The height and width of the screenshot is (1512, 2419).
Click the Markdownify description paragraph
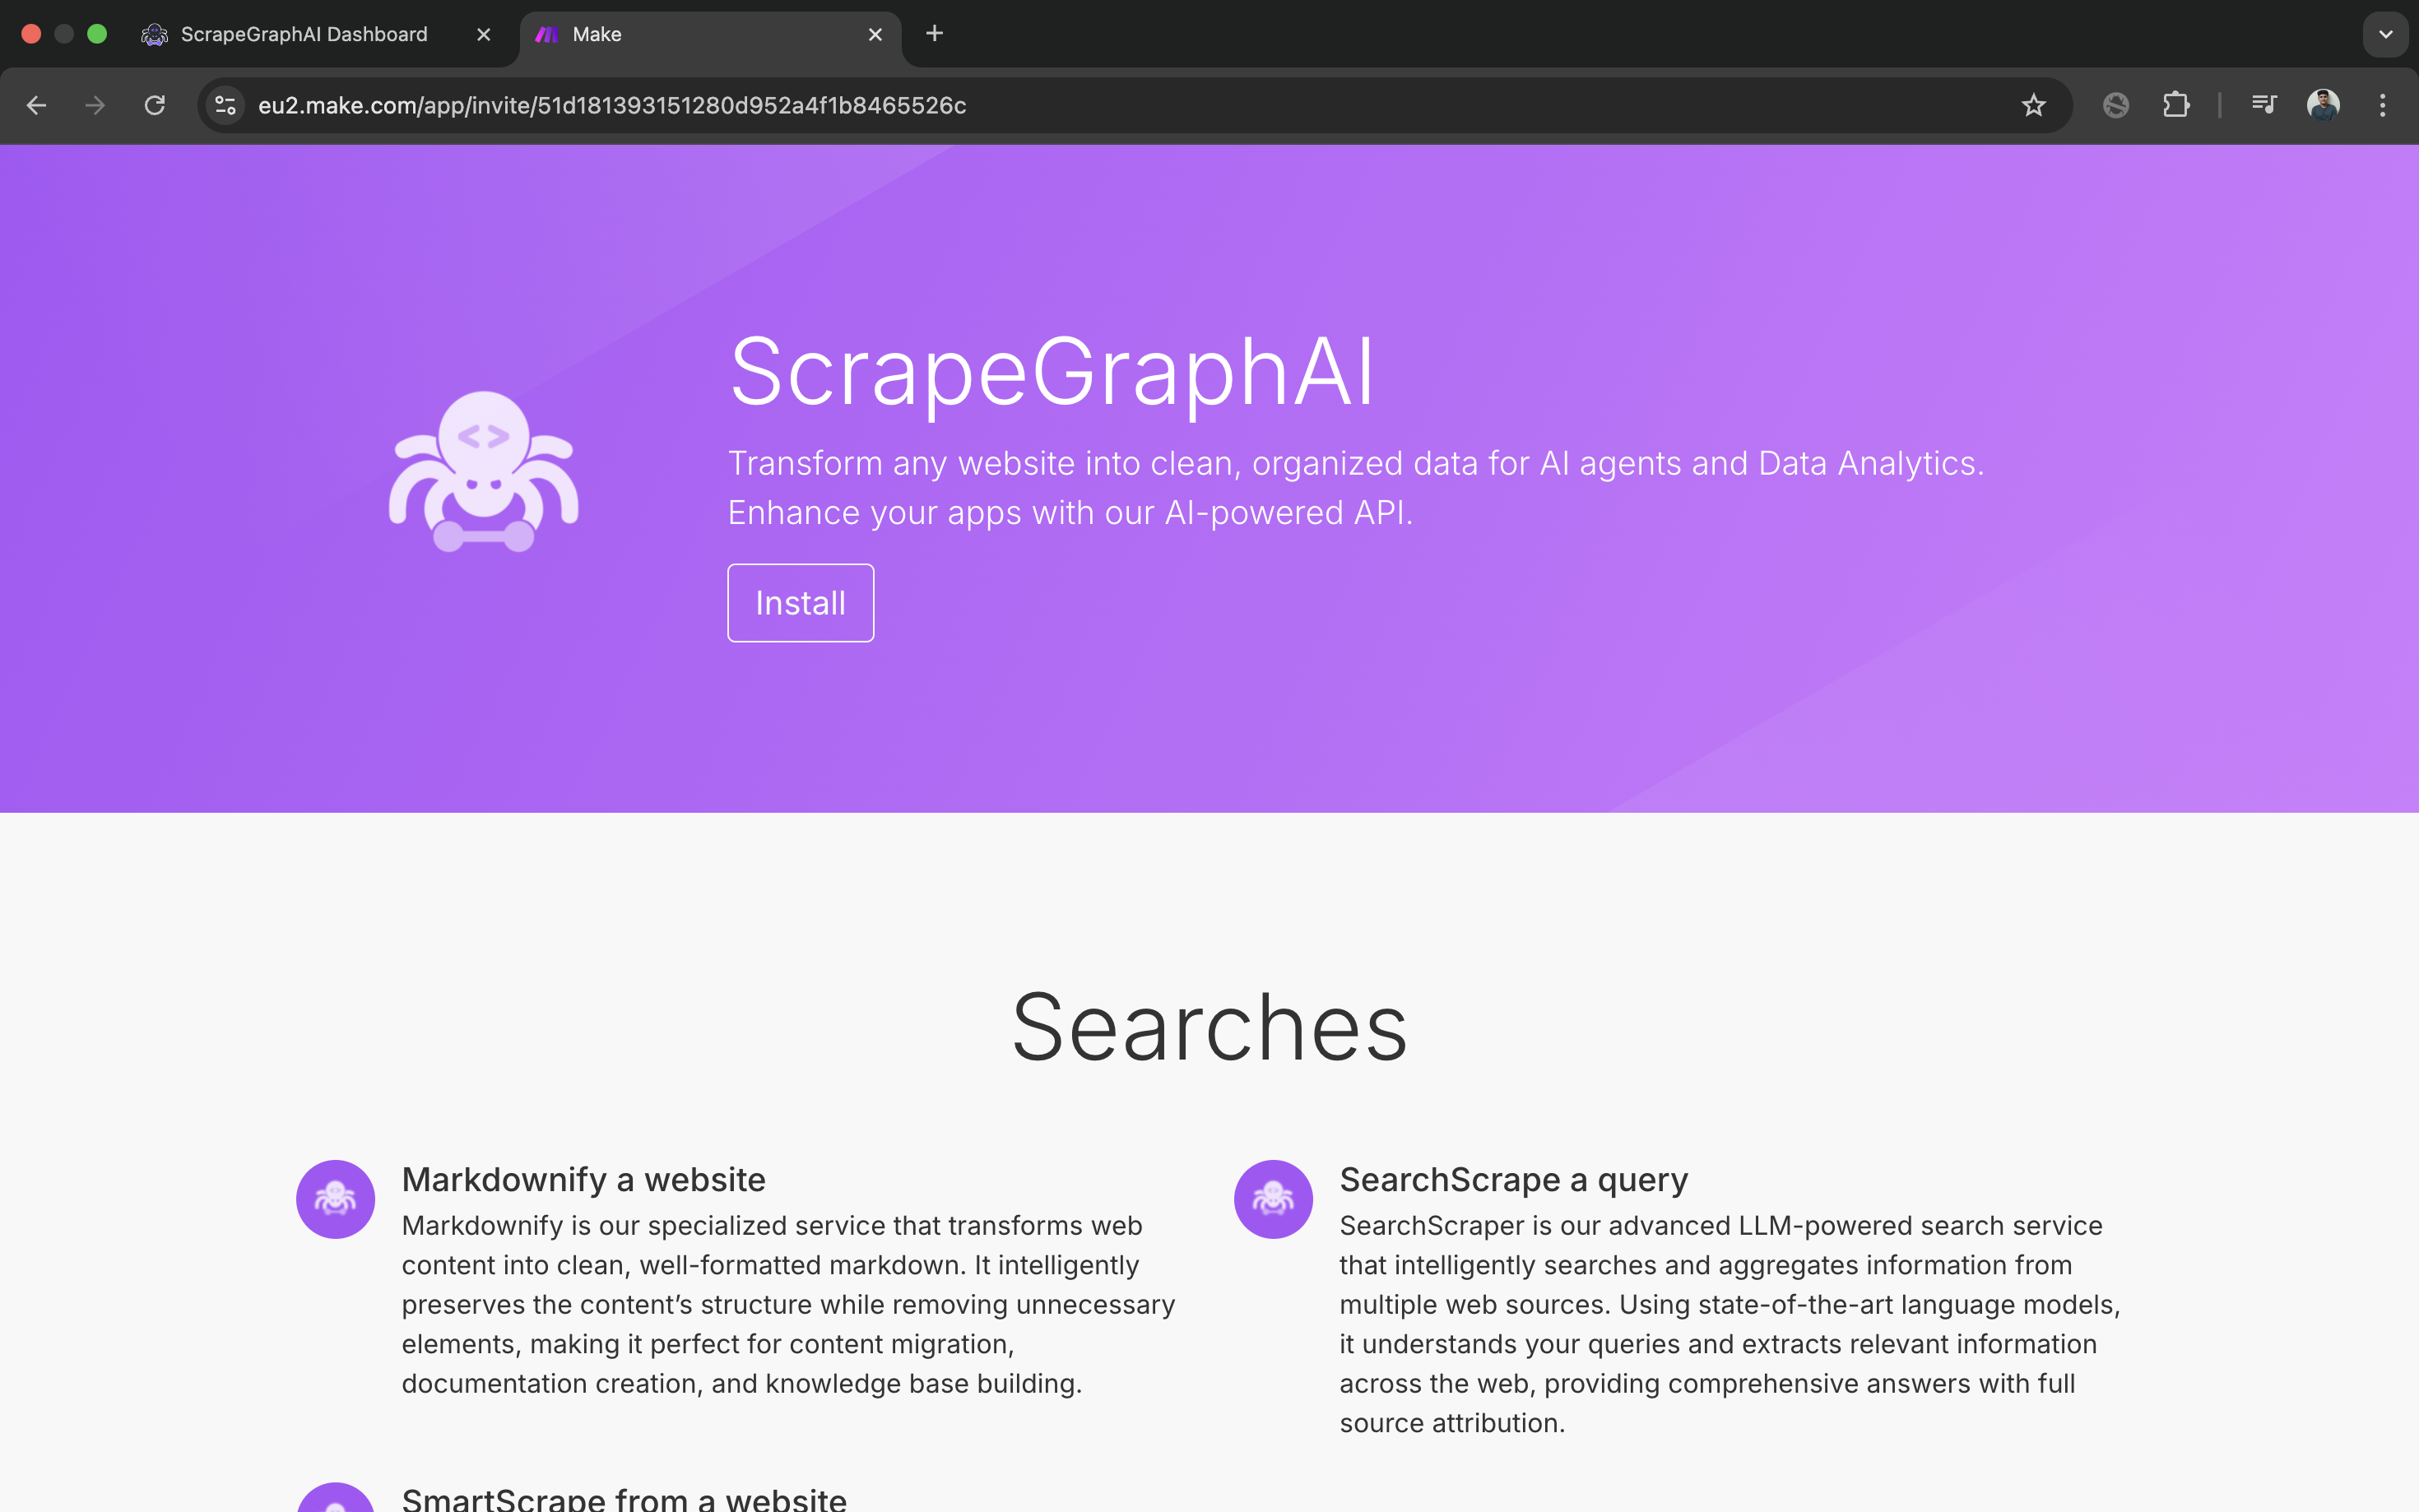pyautogui.click(x=788, y=1305)
